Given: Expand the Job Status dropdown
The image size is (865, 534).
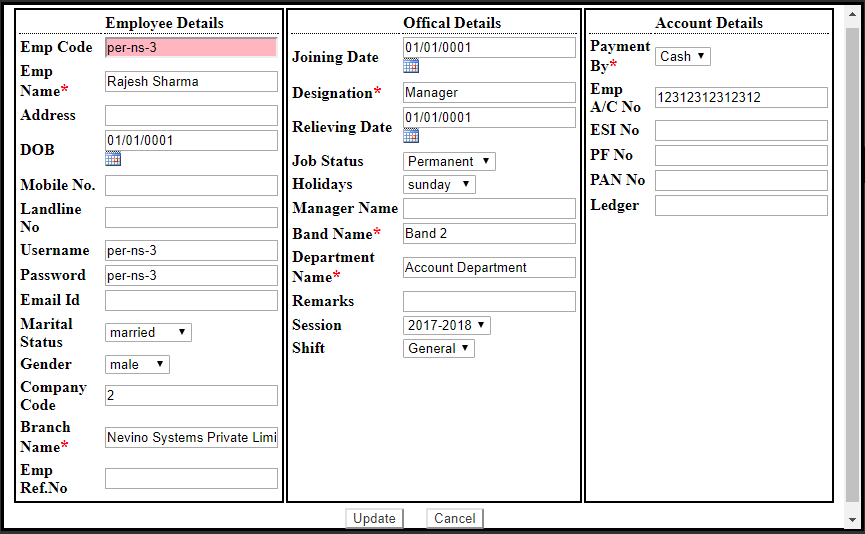Looking at the screenshot, I should click(449, 161).
